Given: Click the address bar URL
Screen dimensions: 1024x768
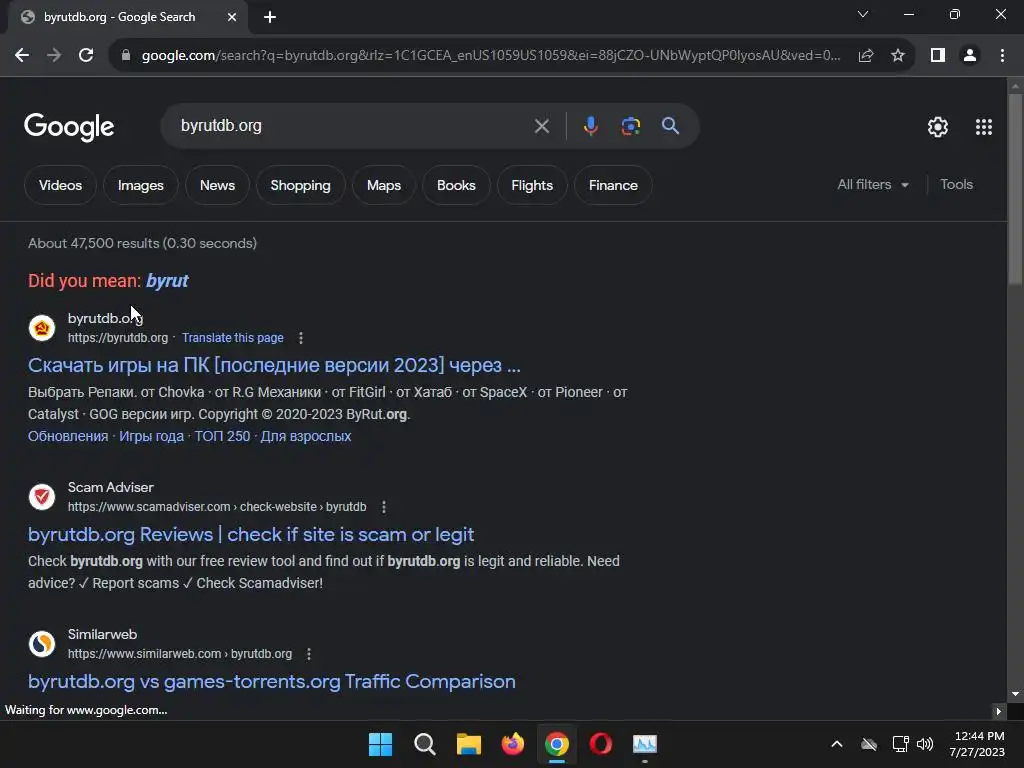Looking at the screenshot, I should (490, 56).
